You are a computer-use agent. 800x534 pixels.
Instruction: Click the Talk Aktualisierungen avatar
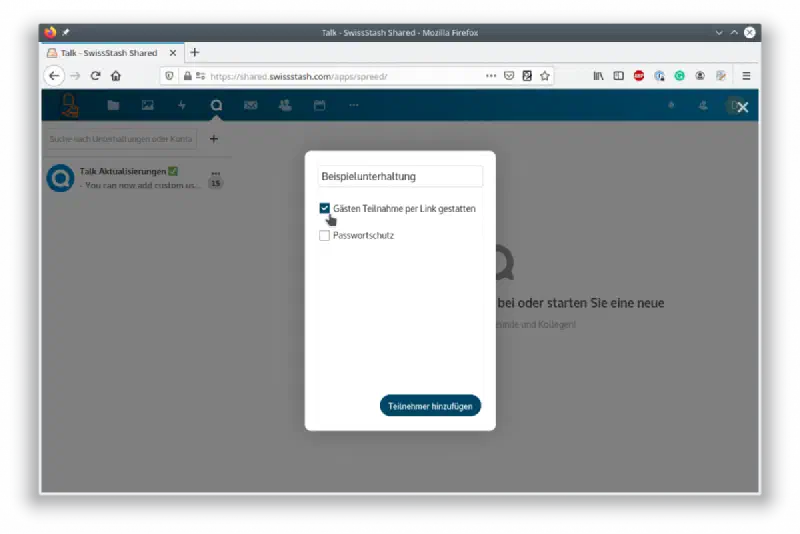coord(60,178)
